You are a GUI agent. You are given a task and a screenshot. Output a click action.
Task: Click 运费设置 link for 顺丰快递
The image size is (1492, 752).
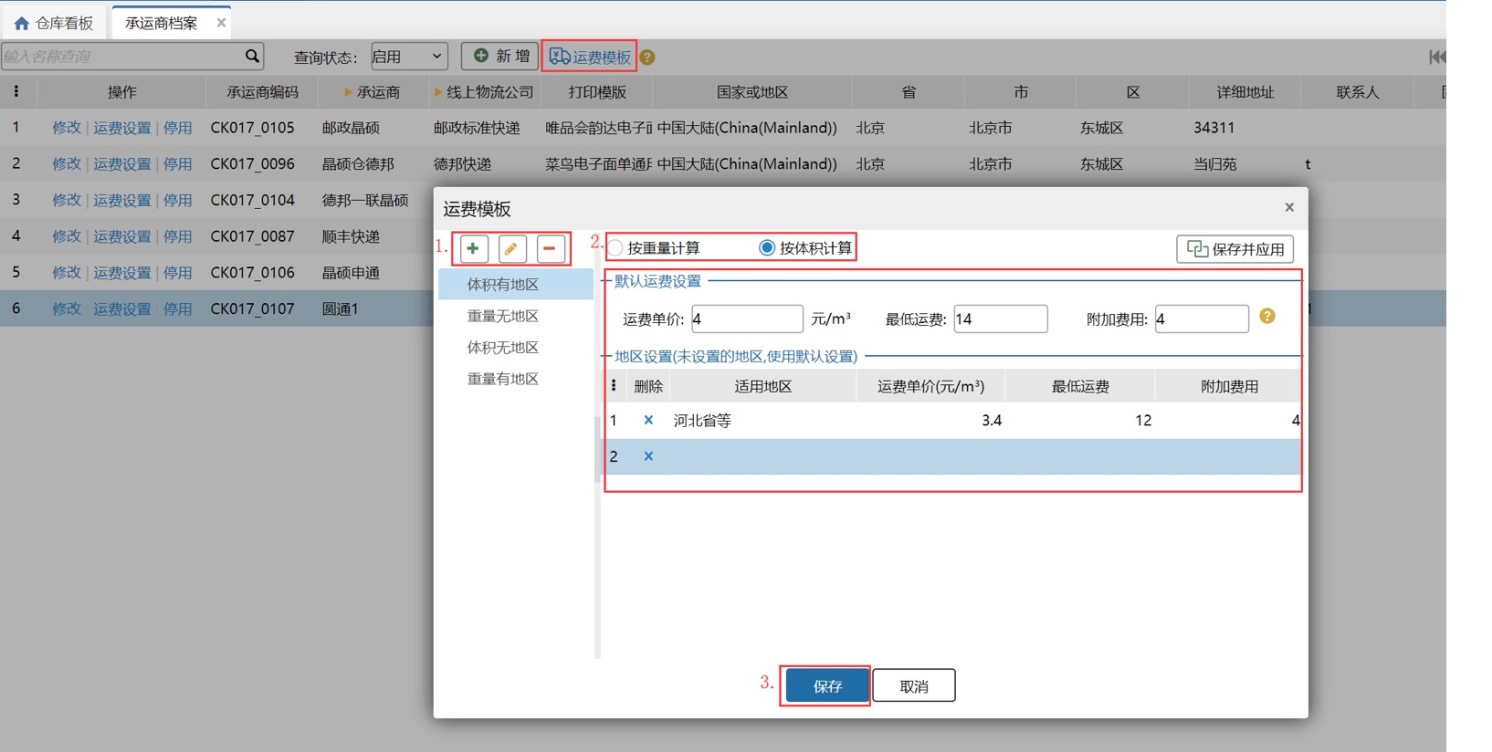(122, 236)
